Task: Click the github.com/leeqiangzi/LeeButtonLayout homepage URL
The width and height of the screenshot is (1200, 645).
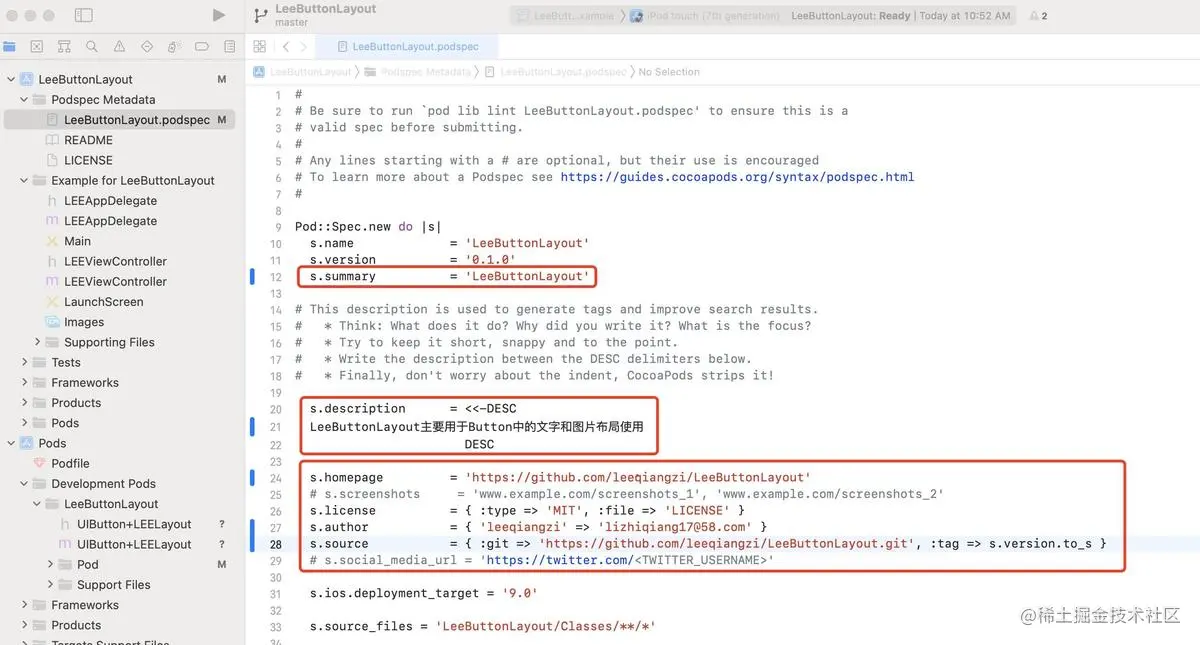Action: click(x=640, y=478)
